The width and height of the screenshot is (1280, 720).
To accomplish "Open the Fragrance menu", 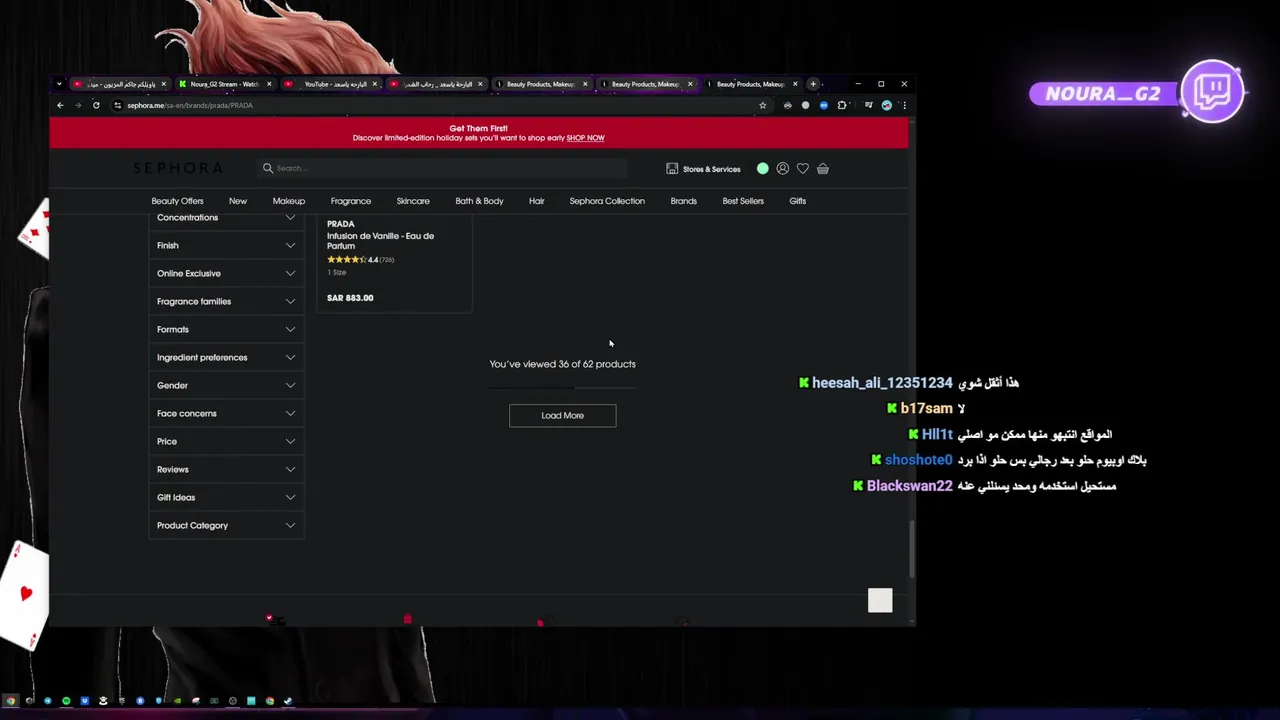I will click(351, 201).
